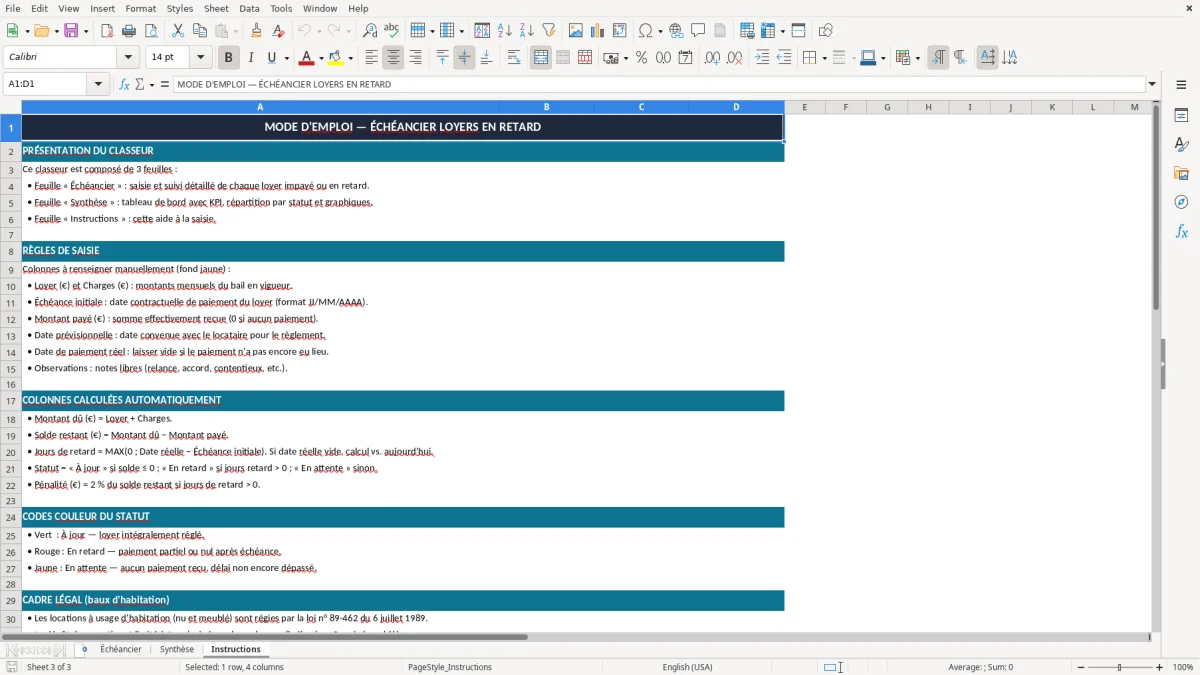Open the conditional formatting dropdown
Viewport: 1200px width, 675px height.
coord(917,58)
